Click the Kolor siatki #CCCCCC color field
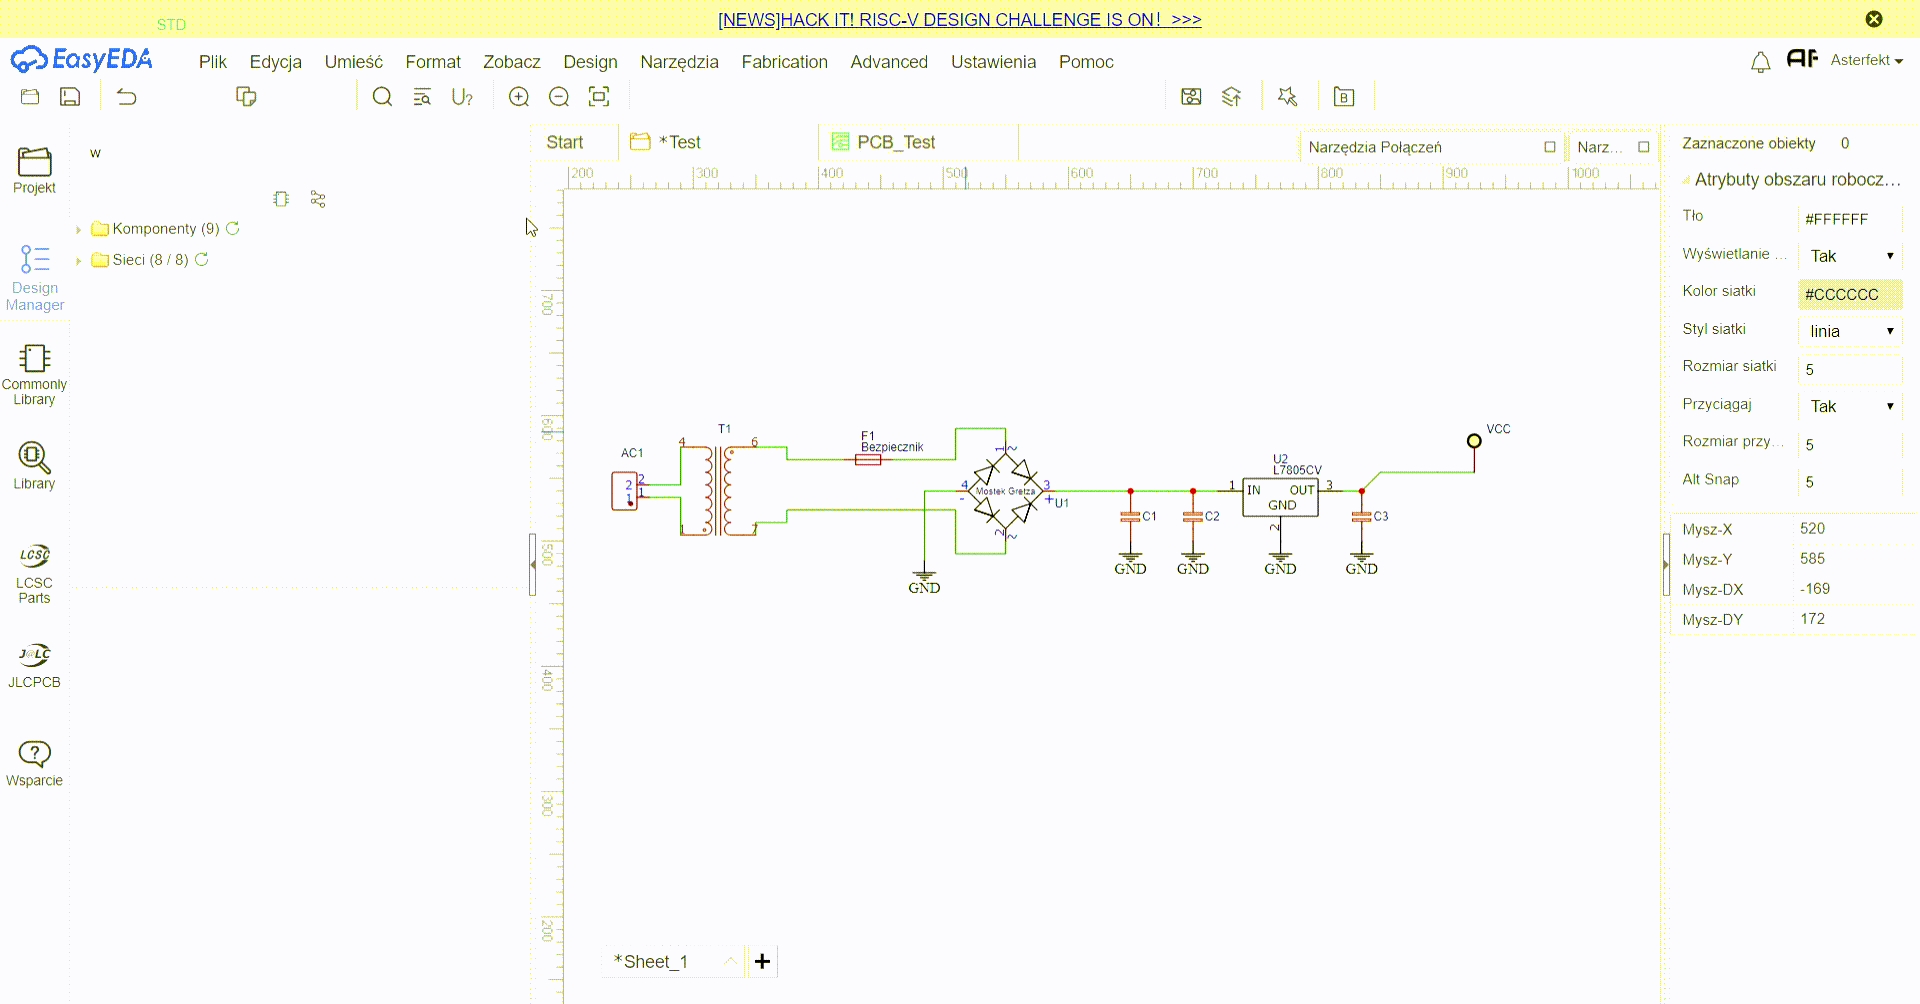The image size is (1920, 1004). coord(1848,294)
